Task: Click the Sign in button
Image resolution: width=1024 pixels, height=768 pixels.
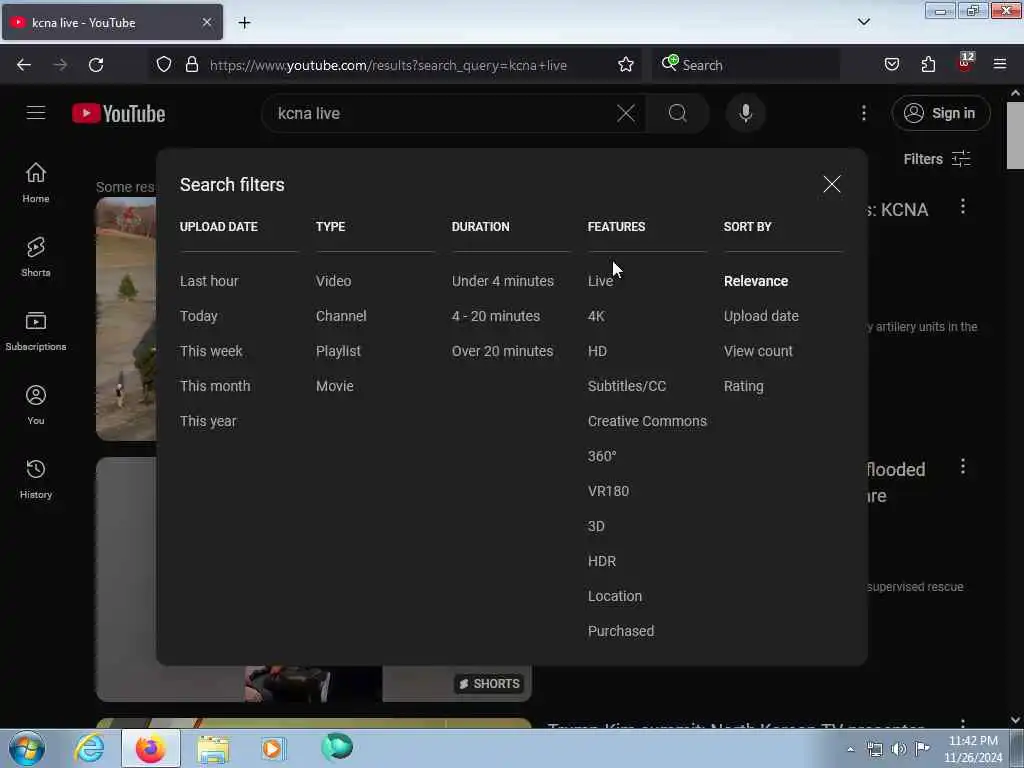Action: tap(940, 113)
